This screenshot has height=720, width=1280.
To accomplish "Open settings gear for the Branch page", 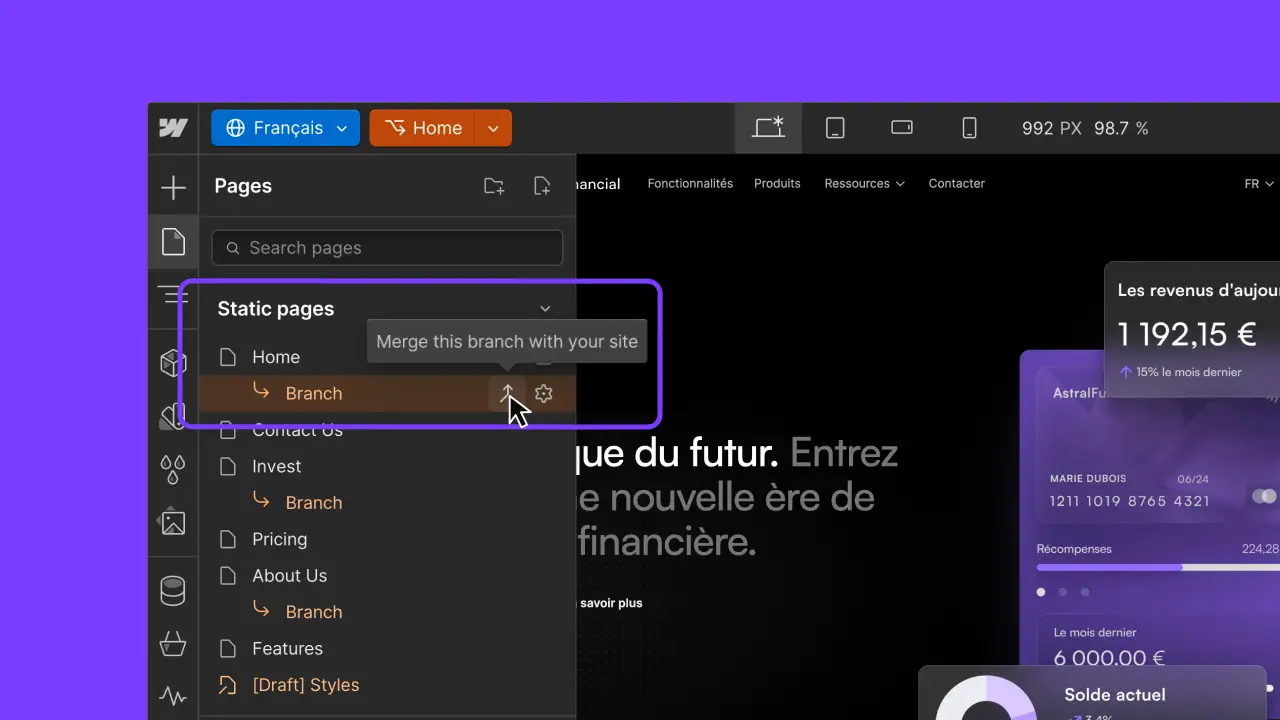I will [x=543, y=393].
